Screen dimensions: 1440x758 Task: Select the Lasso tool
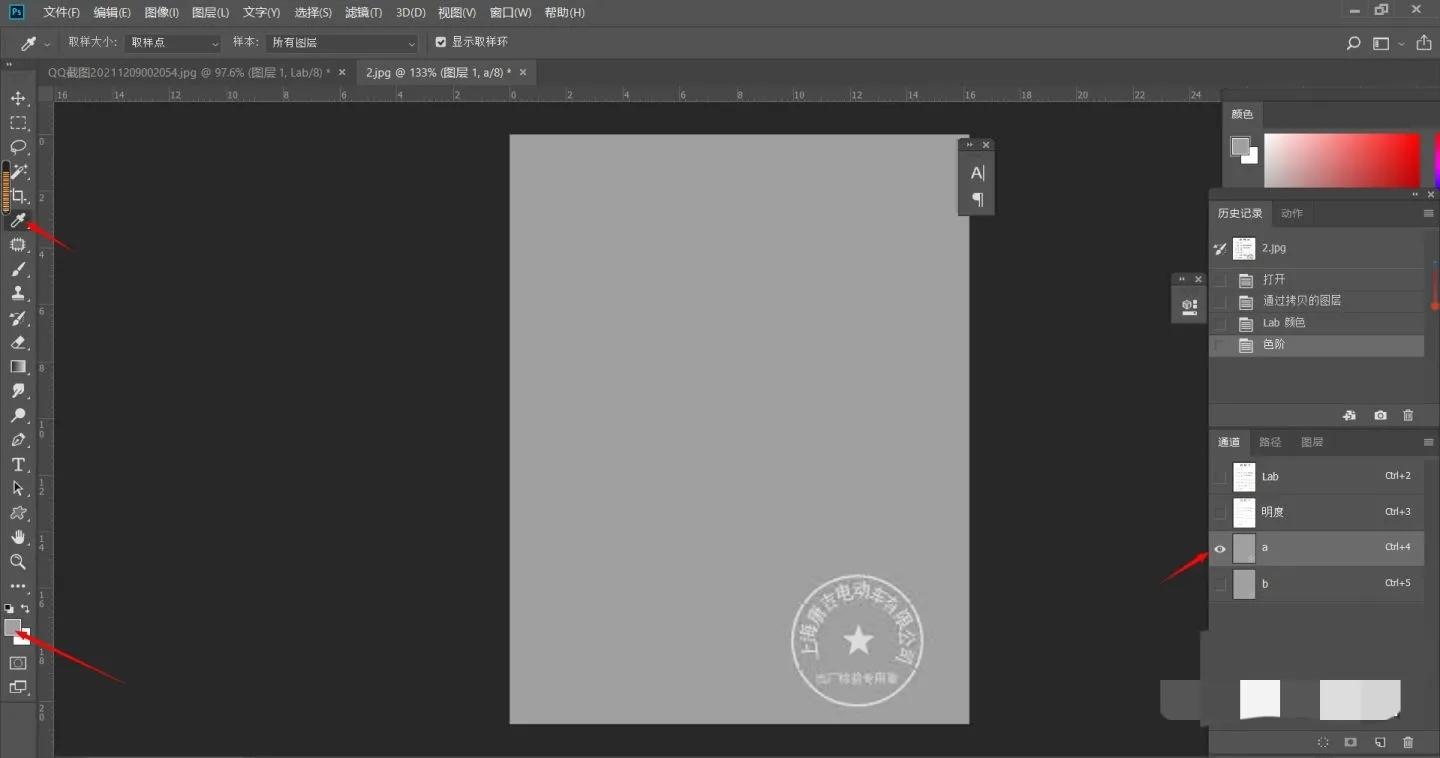coord(18,147)
